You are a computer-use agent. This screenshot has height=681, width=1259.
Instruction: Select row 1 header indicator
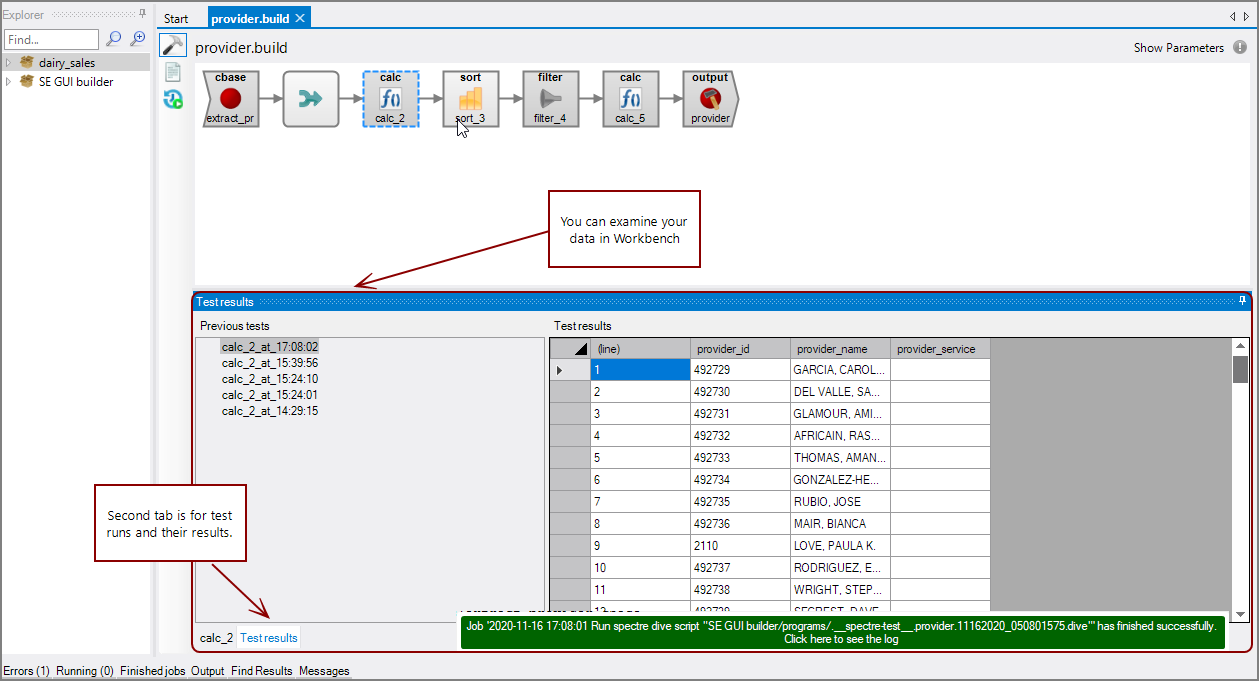(x=570, y=369)
